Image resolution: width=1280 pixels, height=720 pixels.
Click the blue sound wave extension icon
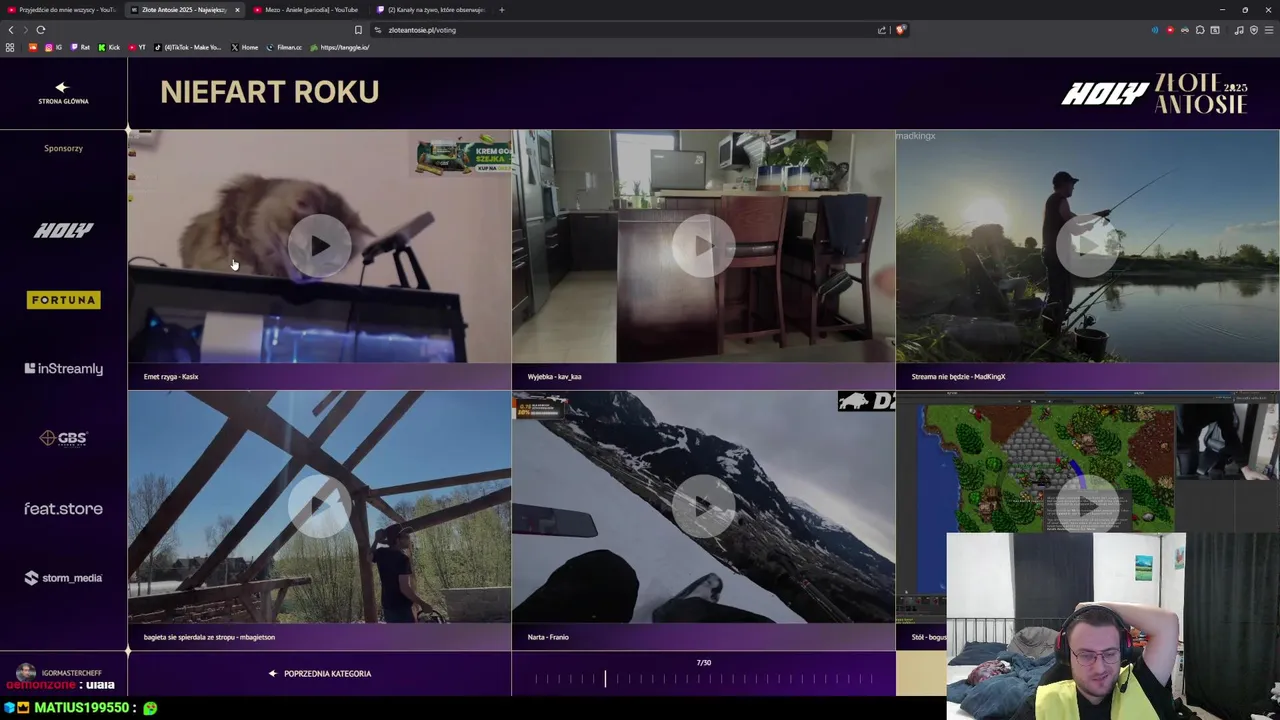(x=1155, y=30)
